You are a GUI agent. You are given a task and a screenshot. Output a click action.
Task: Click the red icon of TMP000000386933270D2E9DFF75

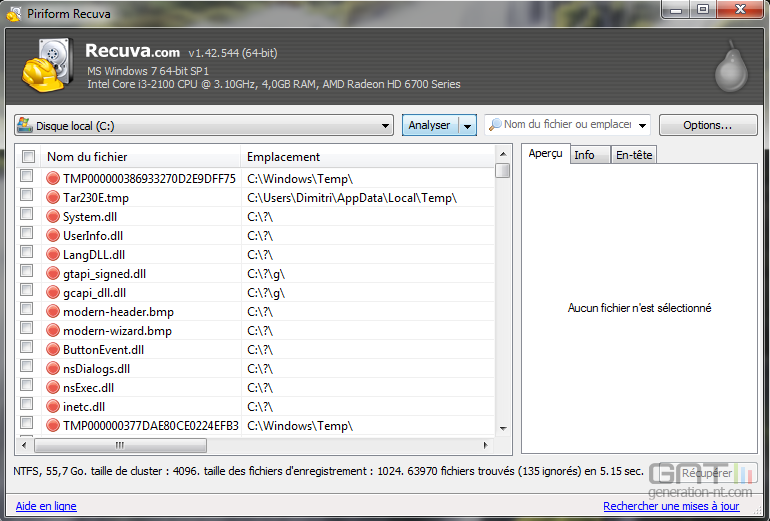[x=53, y=178]
